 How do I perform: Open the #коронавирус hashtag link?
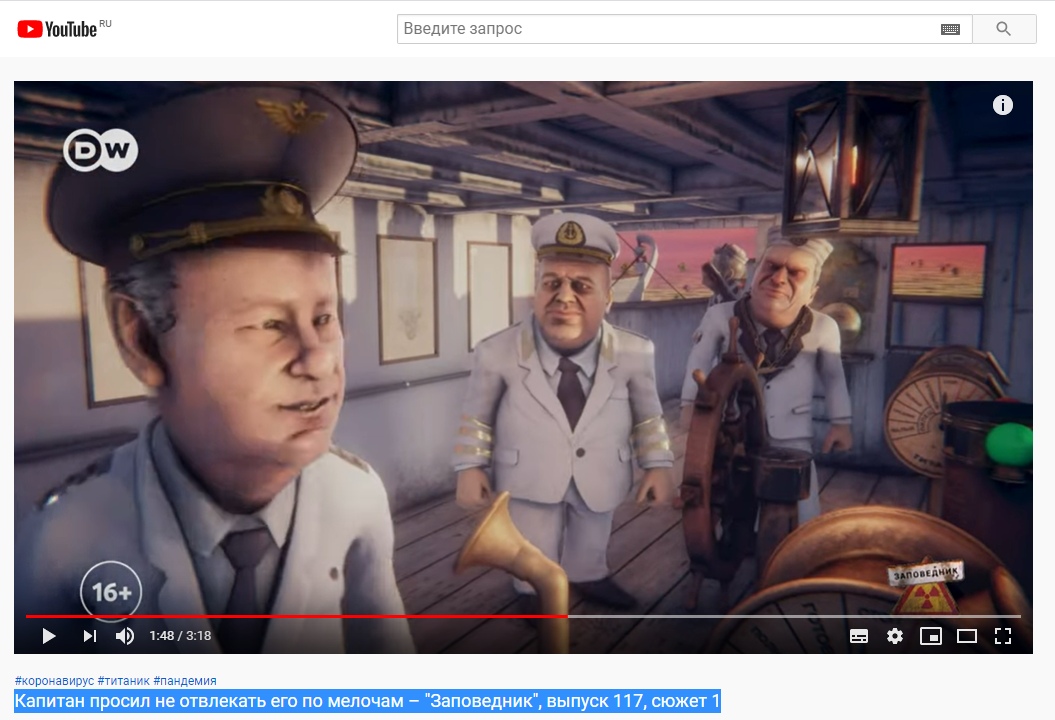coord(54,681)
